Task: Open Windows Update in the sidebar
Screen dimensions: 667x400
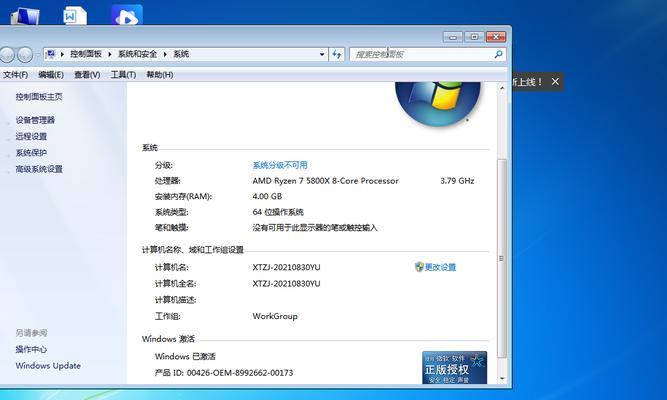Action: (48, 366)
